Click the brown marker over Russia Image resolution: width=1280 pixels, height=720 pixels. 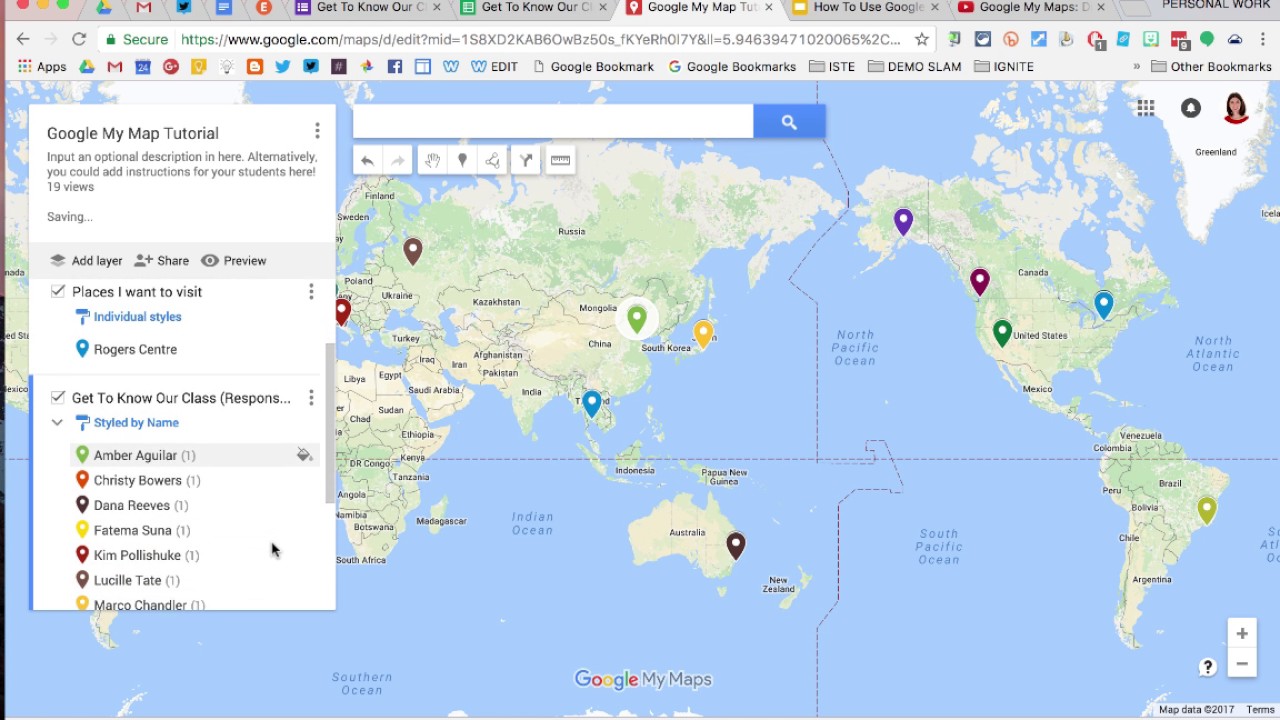point(413,251)
